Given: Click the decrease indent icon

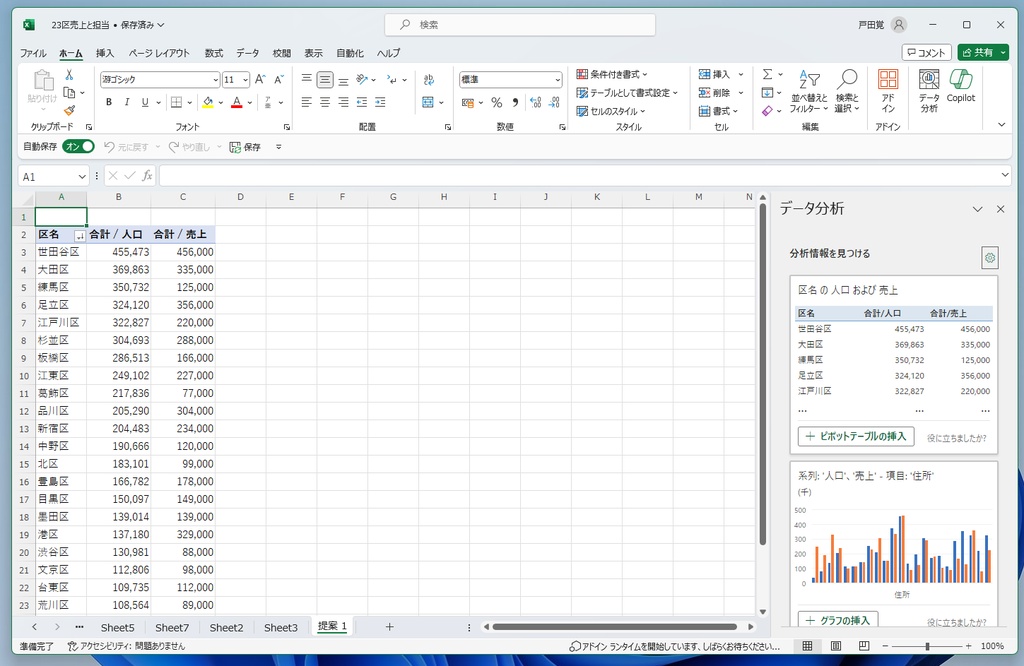Looking at the screenshot, I should 361,103.
